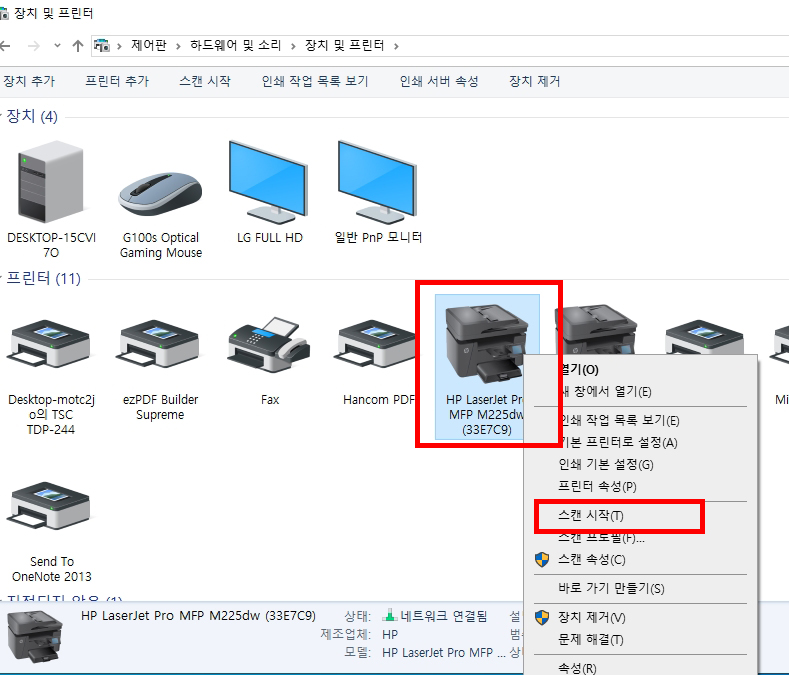Viewport: 789px width, 675px height.
Task: Click the network connected status icon
Action: 389,616
